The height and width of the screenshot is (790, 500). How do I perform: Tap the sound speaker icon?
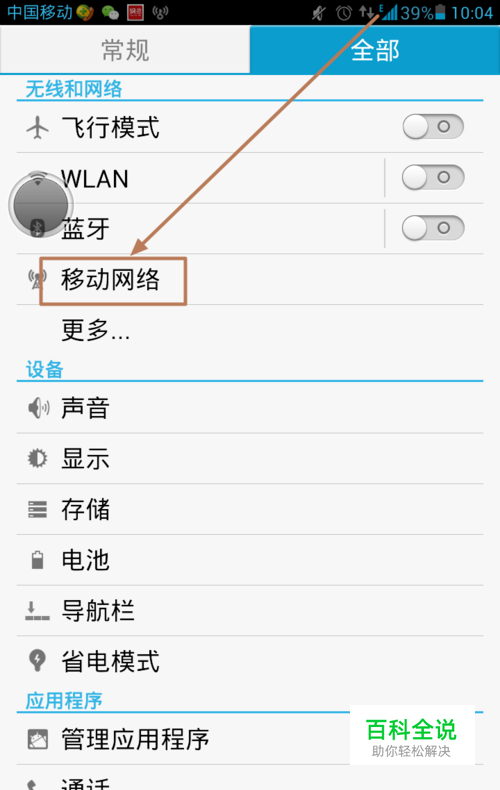click(38, 408)
